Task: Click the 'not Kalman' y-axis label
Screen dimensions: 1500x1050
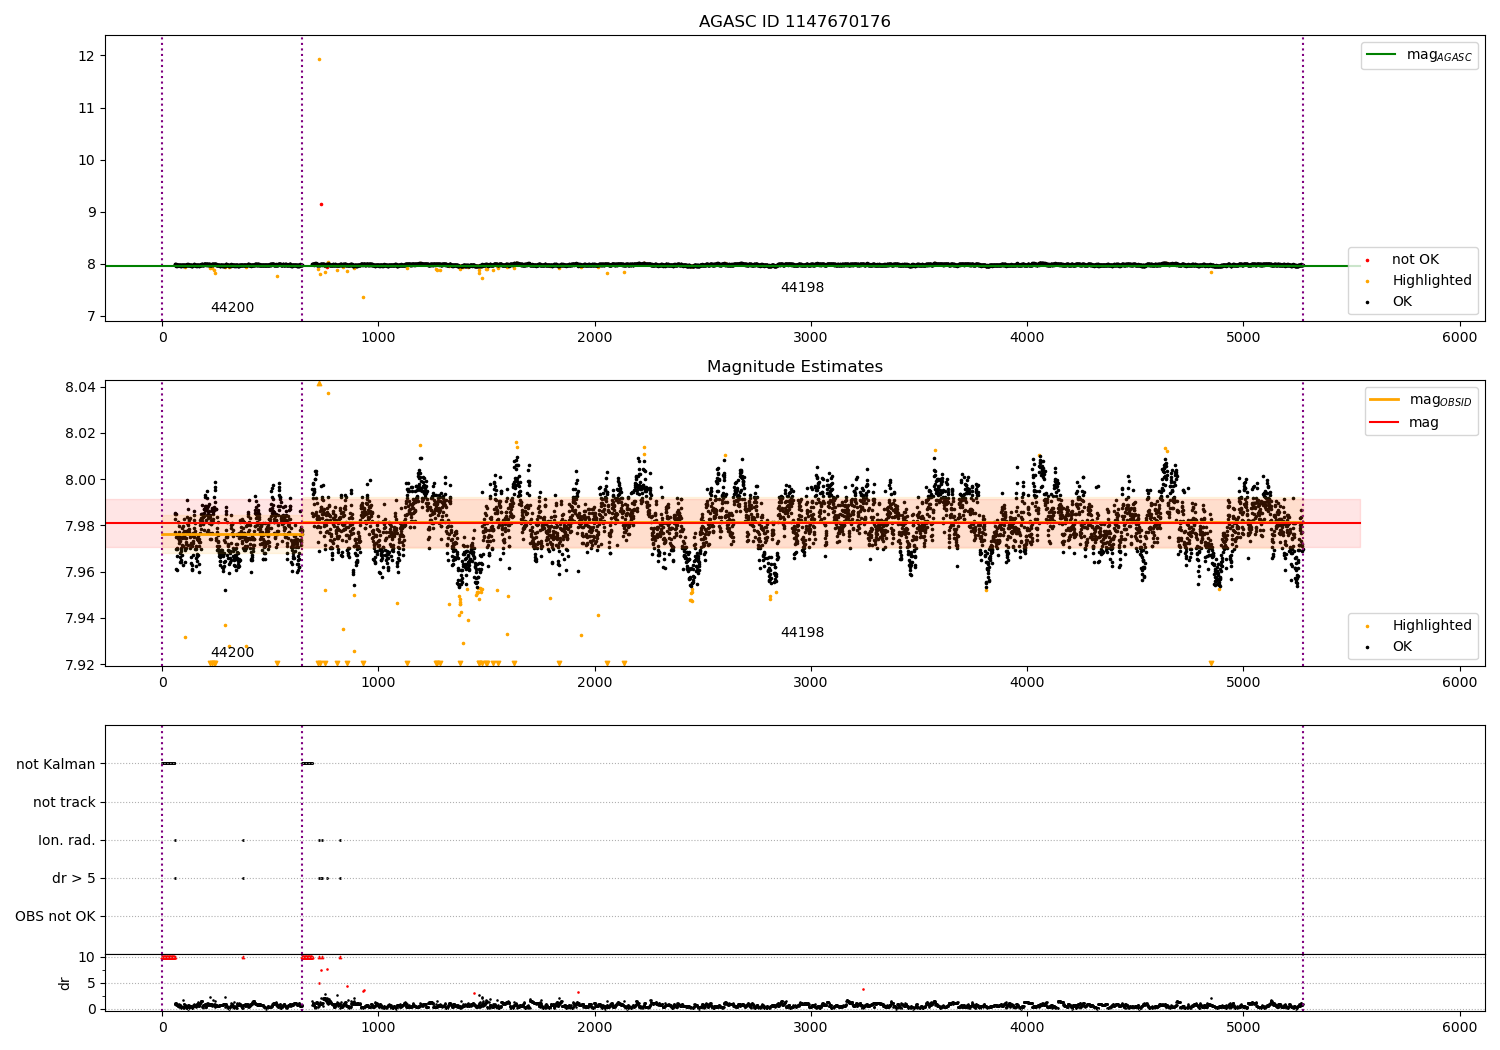Action: [x=56, y=764]
